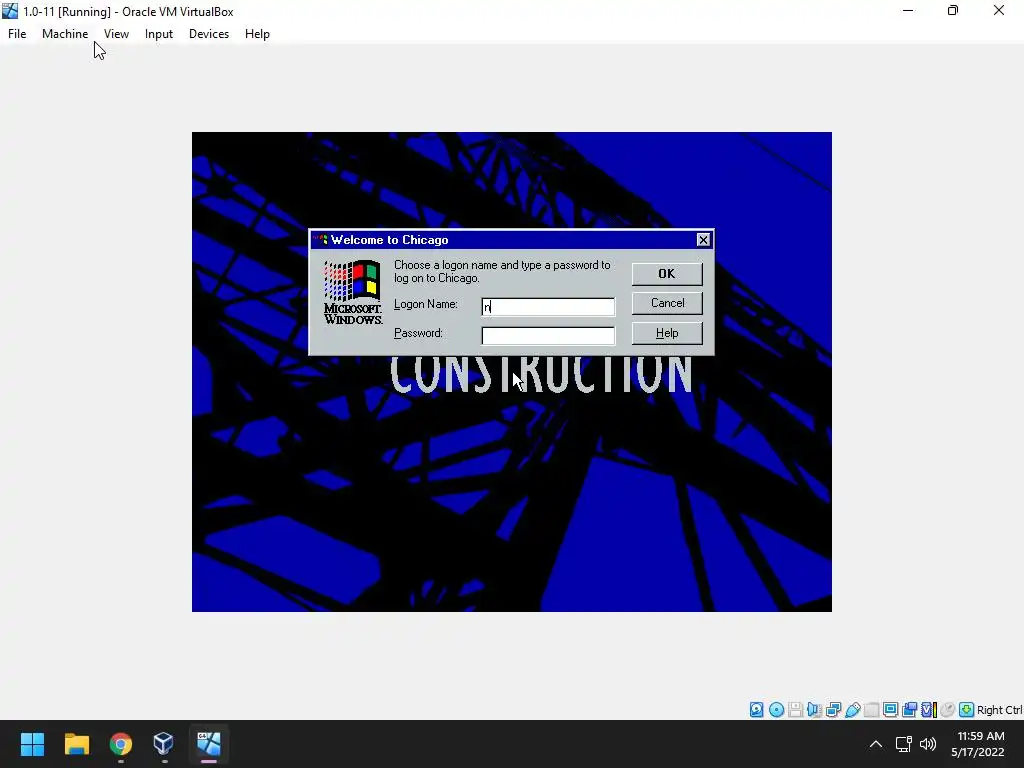
Task: Focus the Logon Name field
Action: click(x=548, y=306)
